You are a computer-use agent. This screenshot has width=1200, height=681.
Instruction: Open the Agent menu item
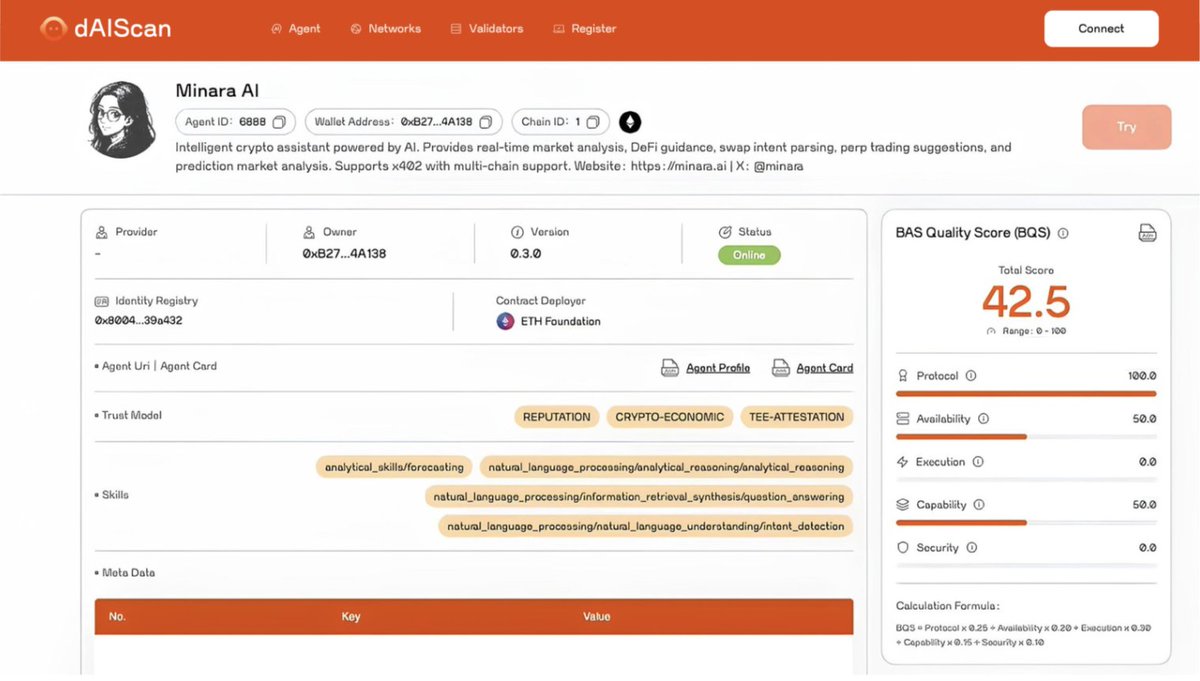[x=296, y=29]
